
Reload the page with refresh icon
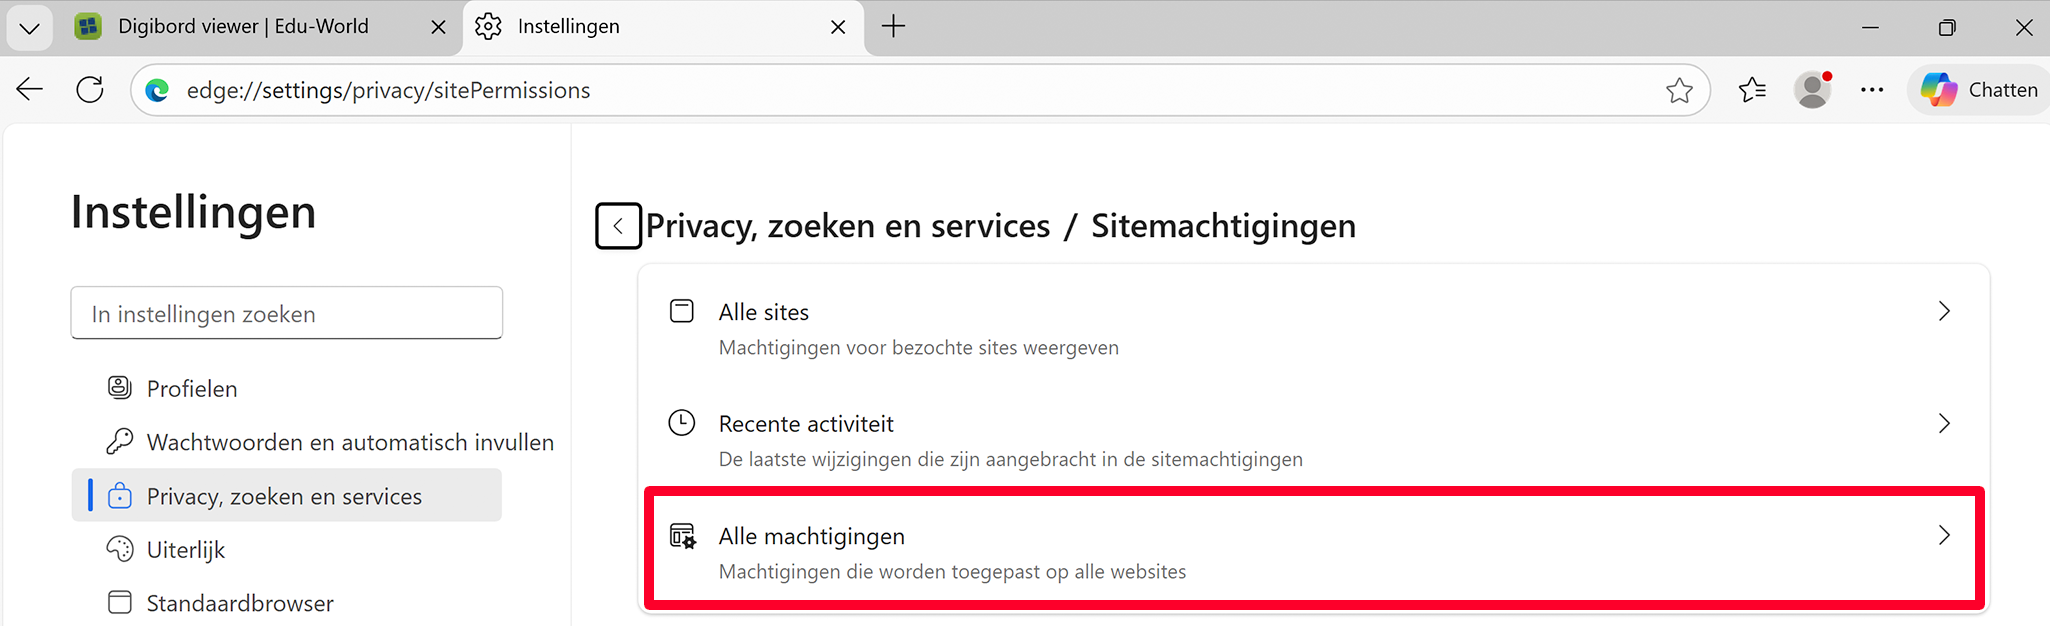(x=90, y=90)
